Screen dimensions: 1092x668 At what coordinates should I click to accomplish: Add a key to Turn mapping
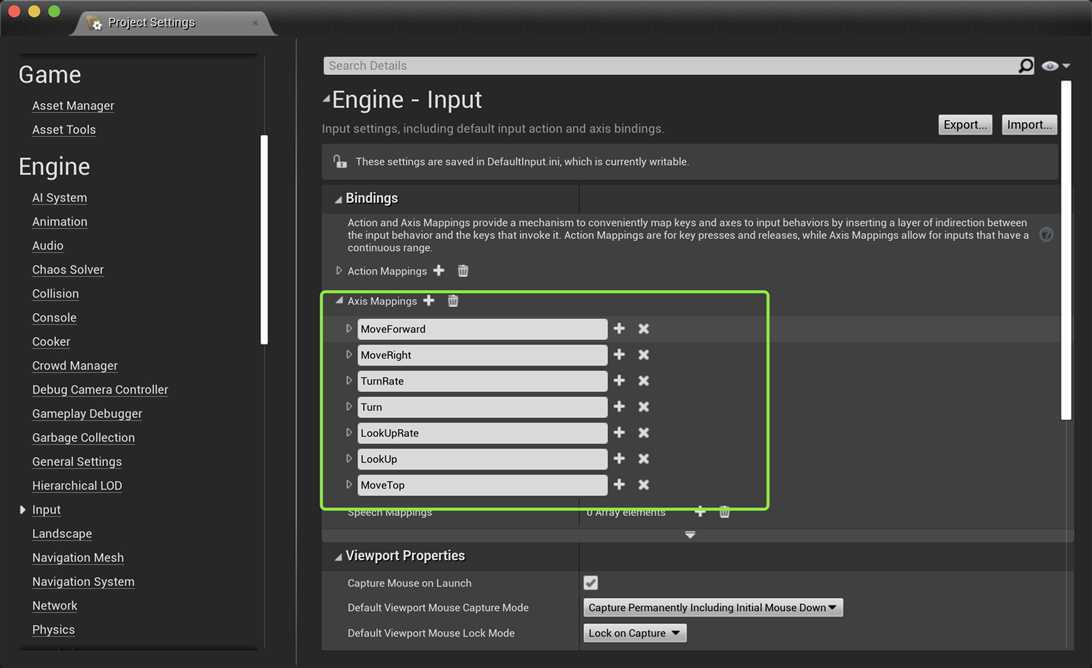click(x=619, y=406)
